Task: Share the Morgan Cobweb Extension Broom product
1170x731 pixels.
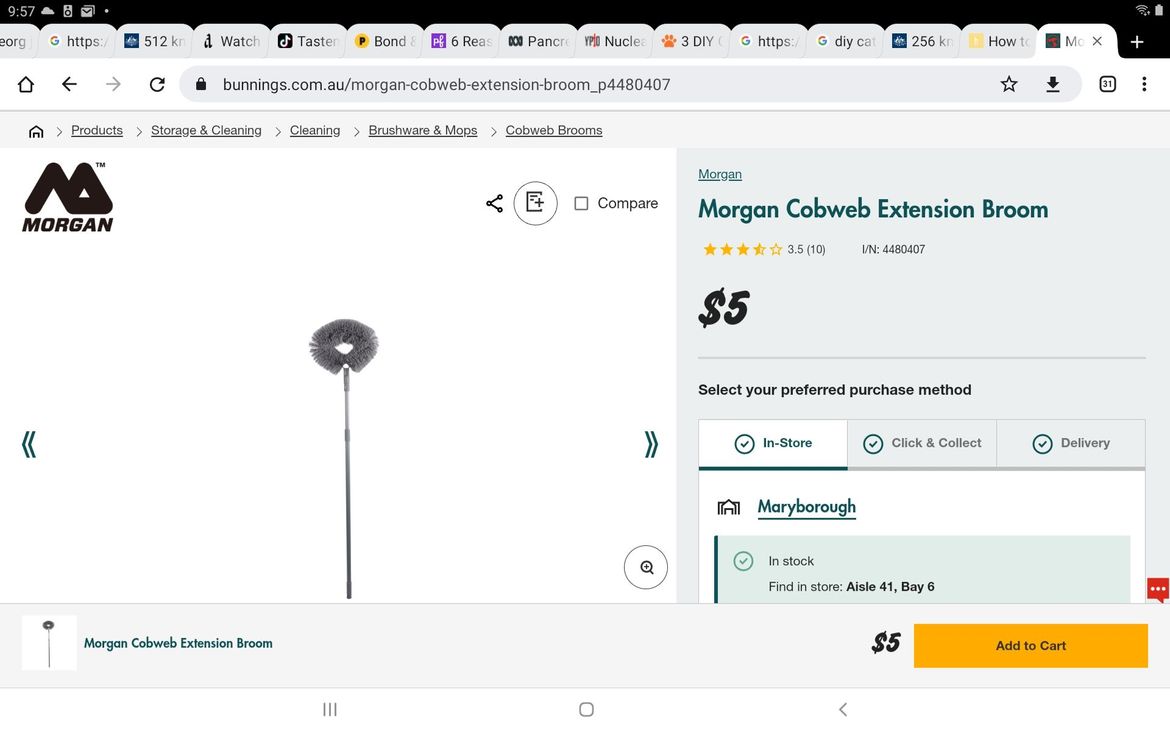Action: coord(493,202)
